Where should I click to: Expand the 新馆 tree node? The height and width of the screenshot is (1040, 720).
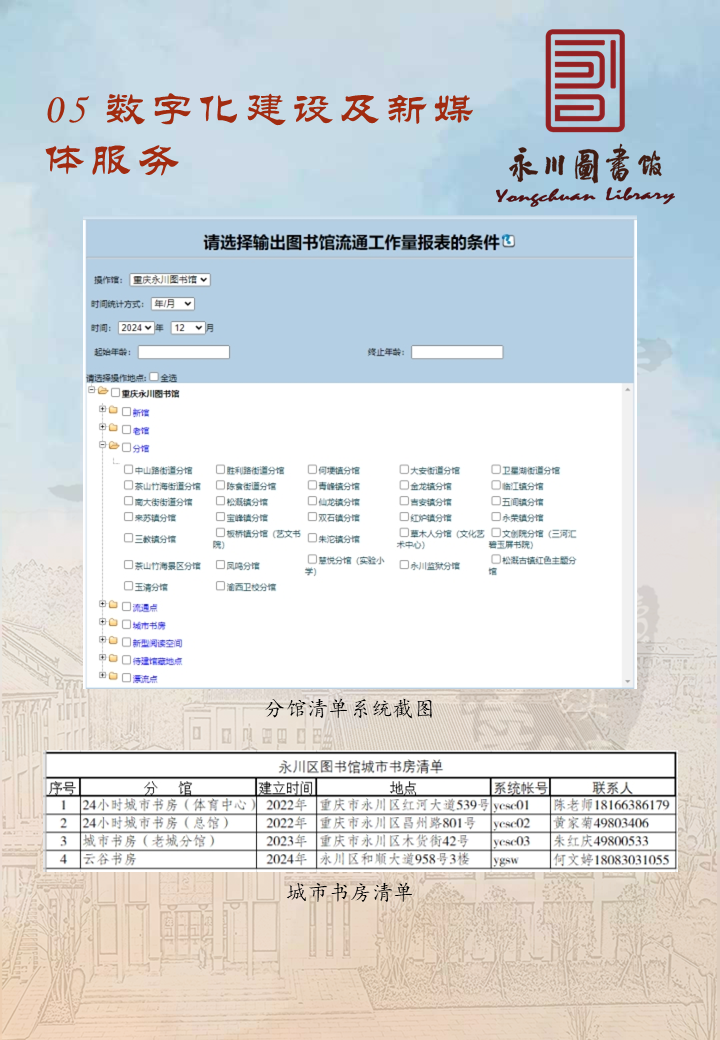[102, 409]
